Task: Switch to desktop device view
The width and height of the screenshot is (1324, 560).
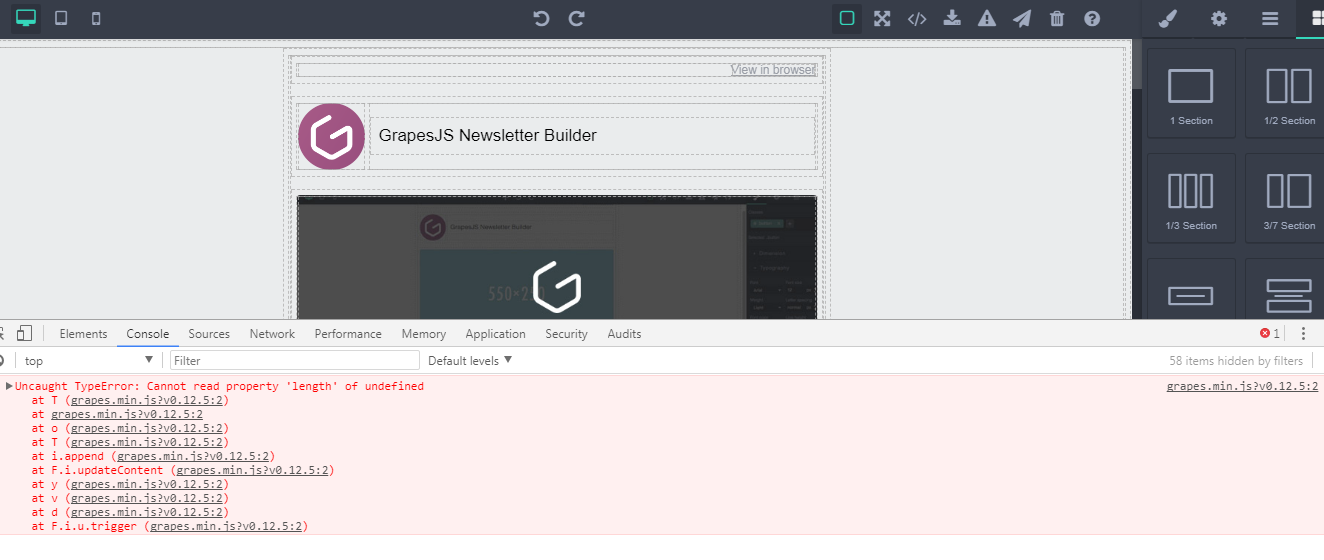Action: (x=26, y=18)
